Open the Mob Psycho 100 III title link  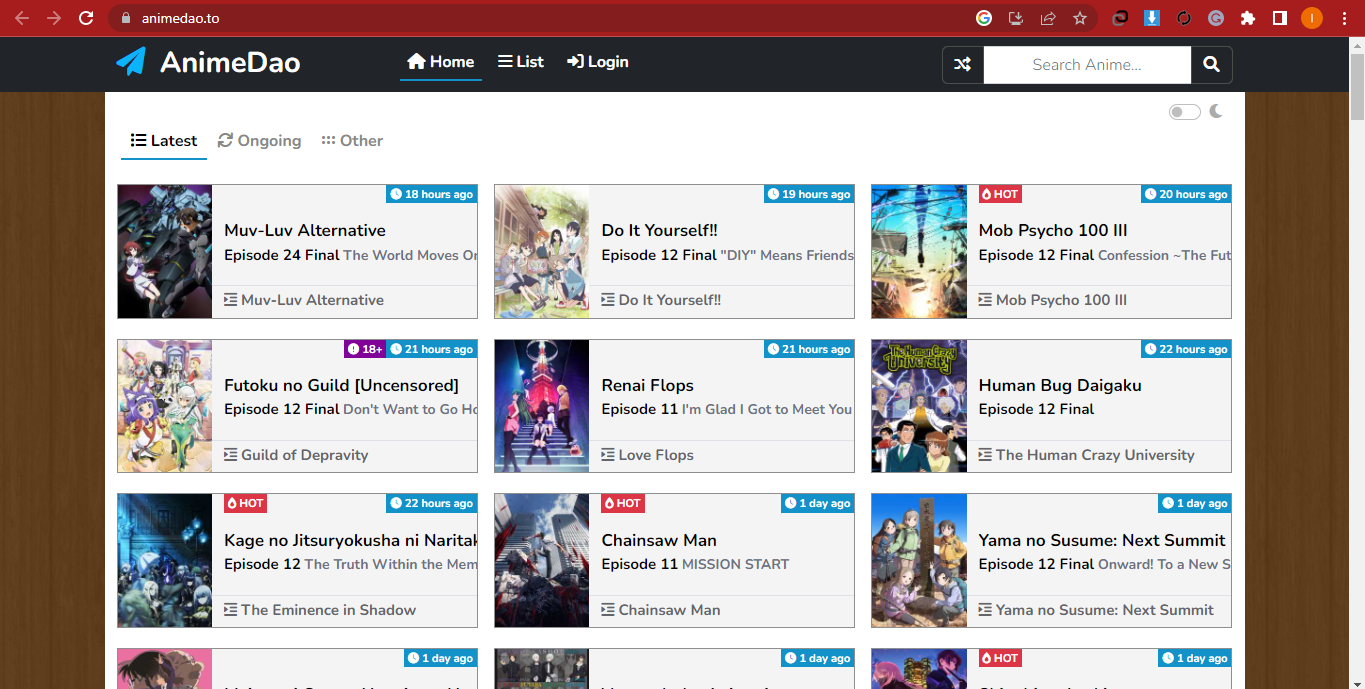[1053, 230]
